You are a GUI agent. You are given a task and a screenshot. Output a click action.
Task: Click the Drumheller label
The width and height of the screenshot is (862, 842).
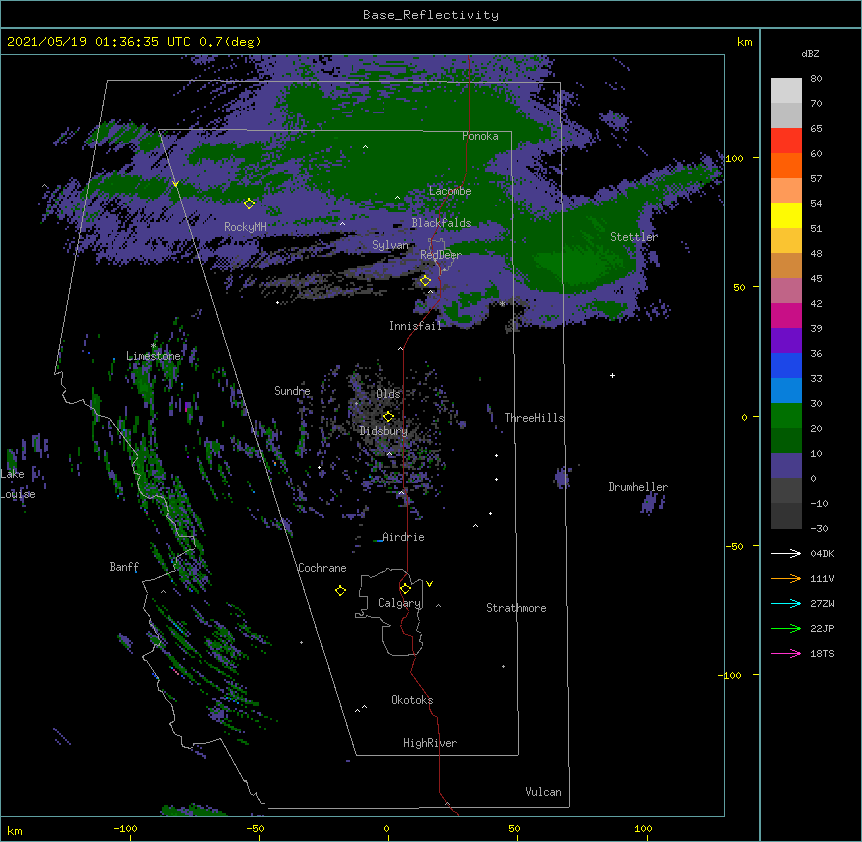click(x=638, y=487)
